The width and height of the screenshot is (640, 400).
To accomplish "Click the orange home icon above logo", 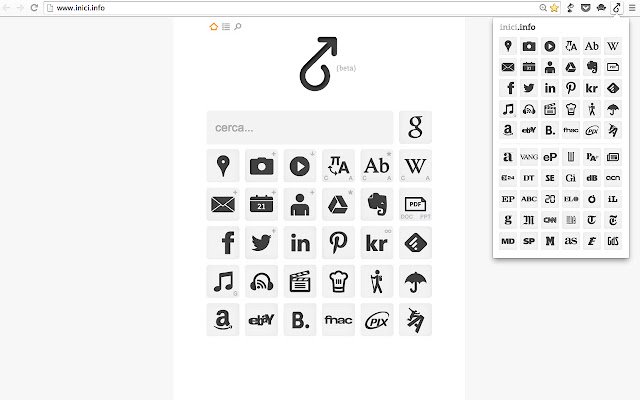I will tap(213, 27).
